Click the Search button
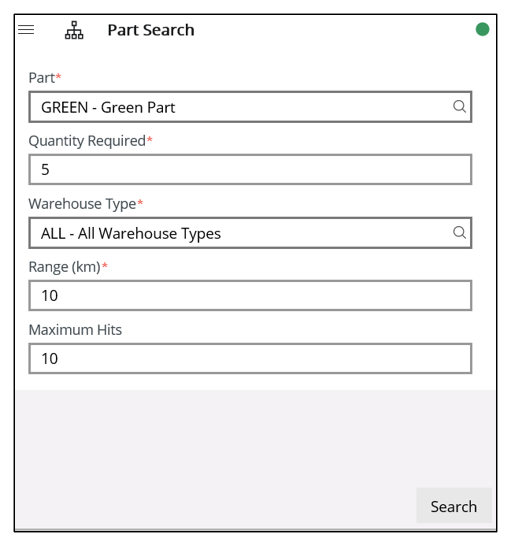The width and height of the screenshot is (508, 549). pos(454,506)
